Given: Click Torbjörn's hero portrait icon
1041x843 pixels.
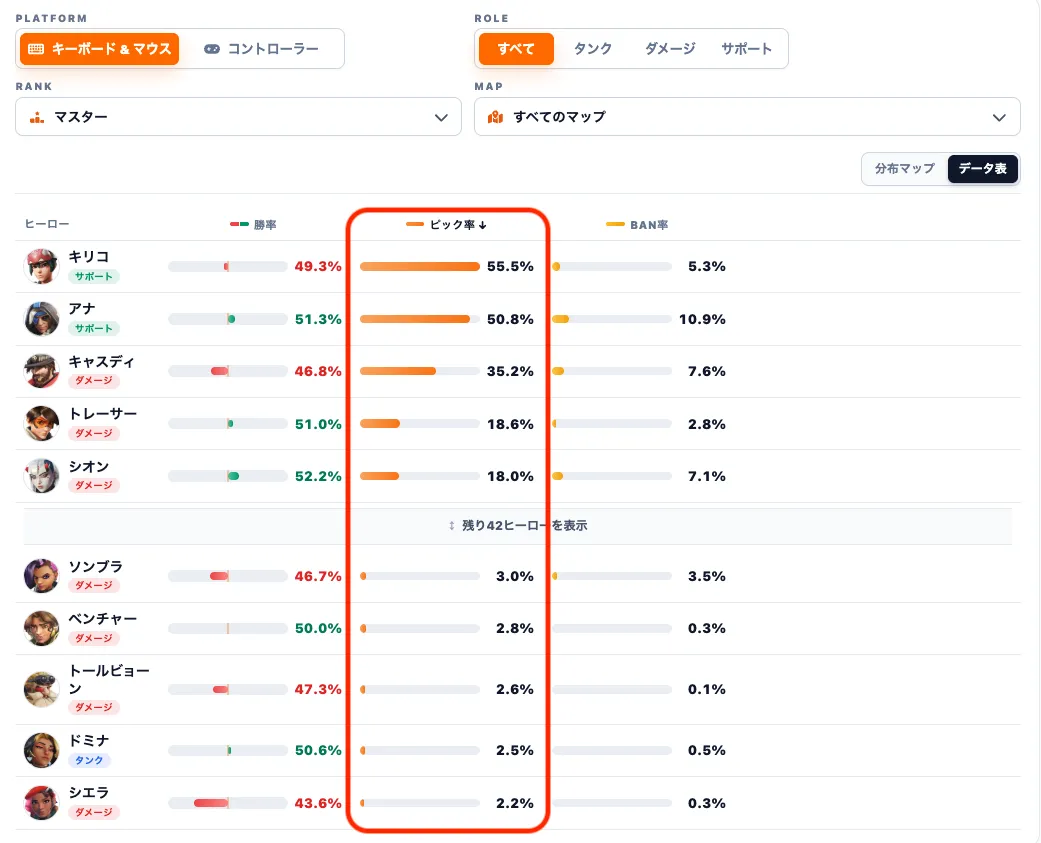Looking at the screenshot, I should click(x=41, y=689).
